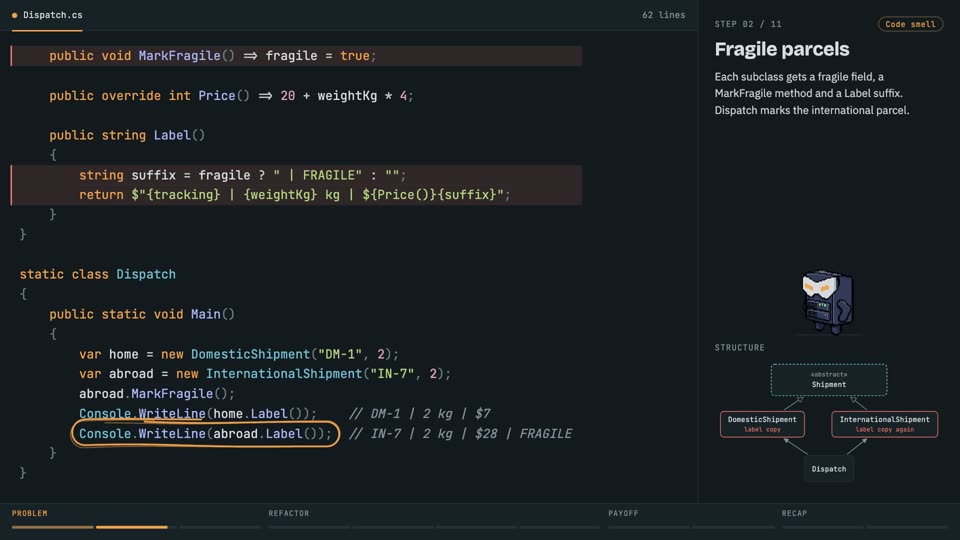Click the '// IN-7 | 2 kg | $28 | FRAGILE' comment

(460, 433)
